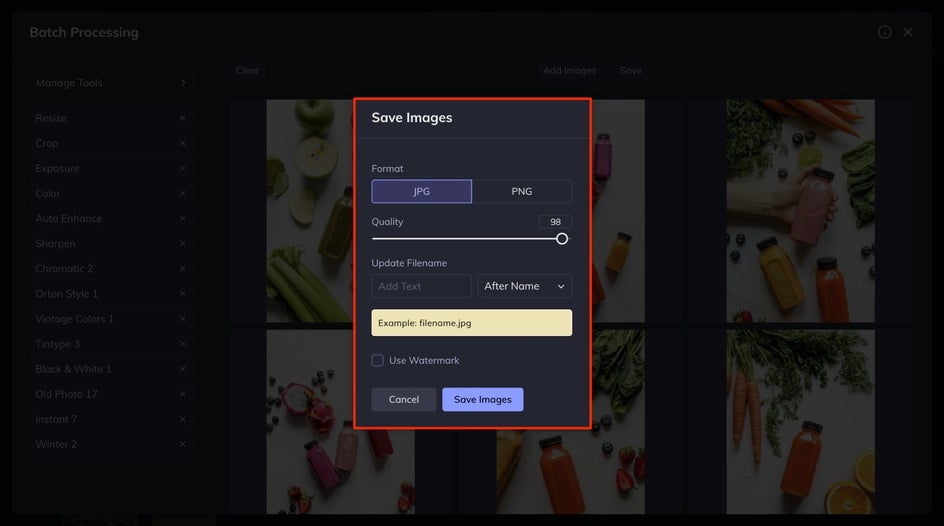Click the Quality value box showing 98
Screen dimensions: 944x526
(555, 221)
